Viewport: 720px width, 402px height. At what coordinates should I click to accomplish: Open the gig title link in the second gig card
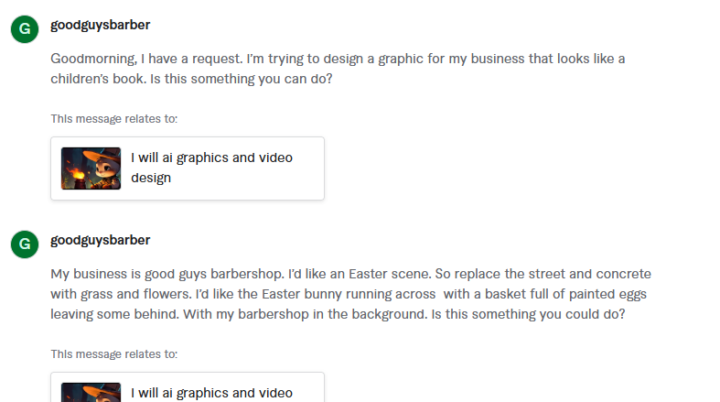pos(212,393)
